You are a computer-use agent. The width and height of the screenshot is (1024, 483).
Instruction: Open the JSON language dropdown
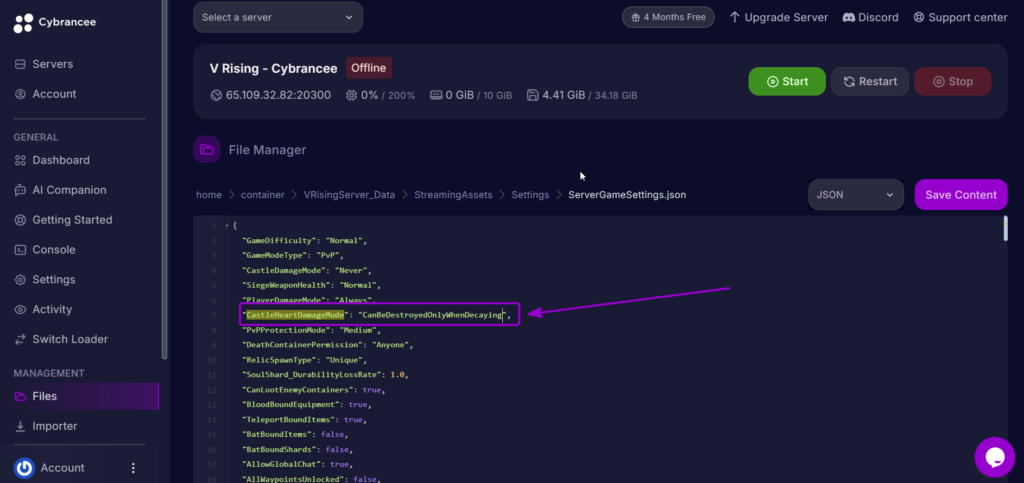[856, 195]
